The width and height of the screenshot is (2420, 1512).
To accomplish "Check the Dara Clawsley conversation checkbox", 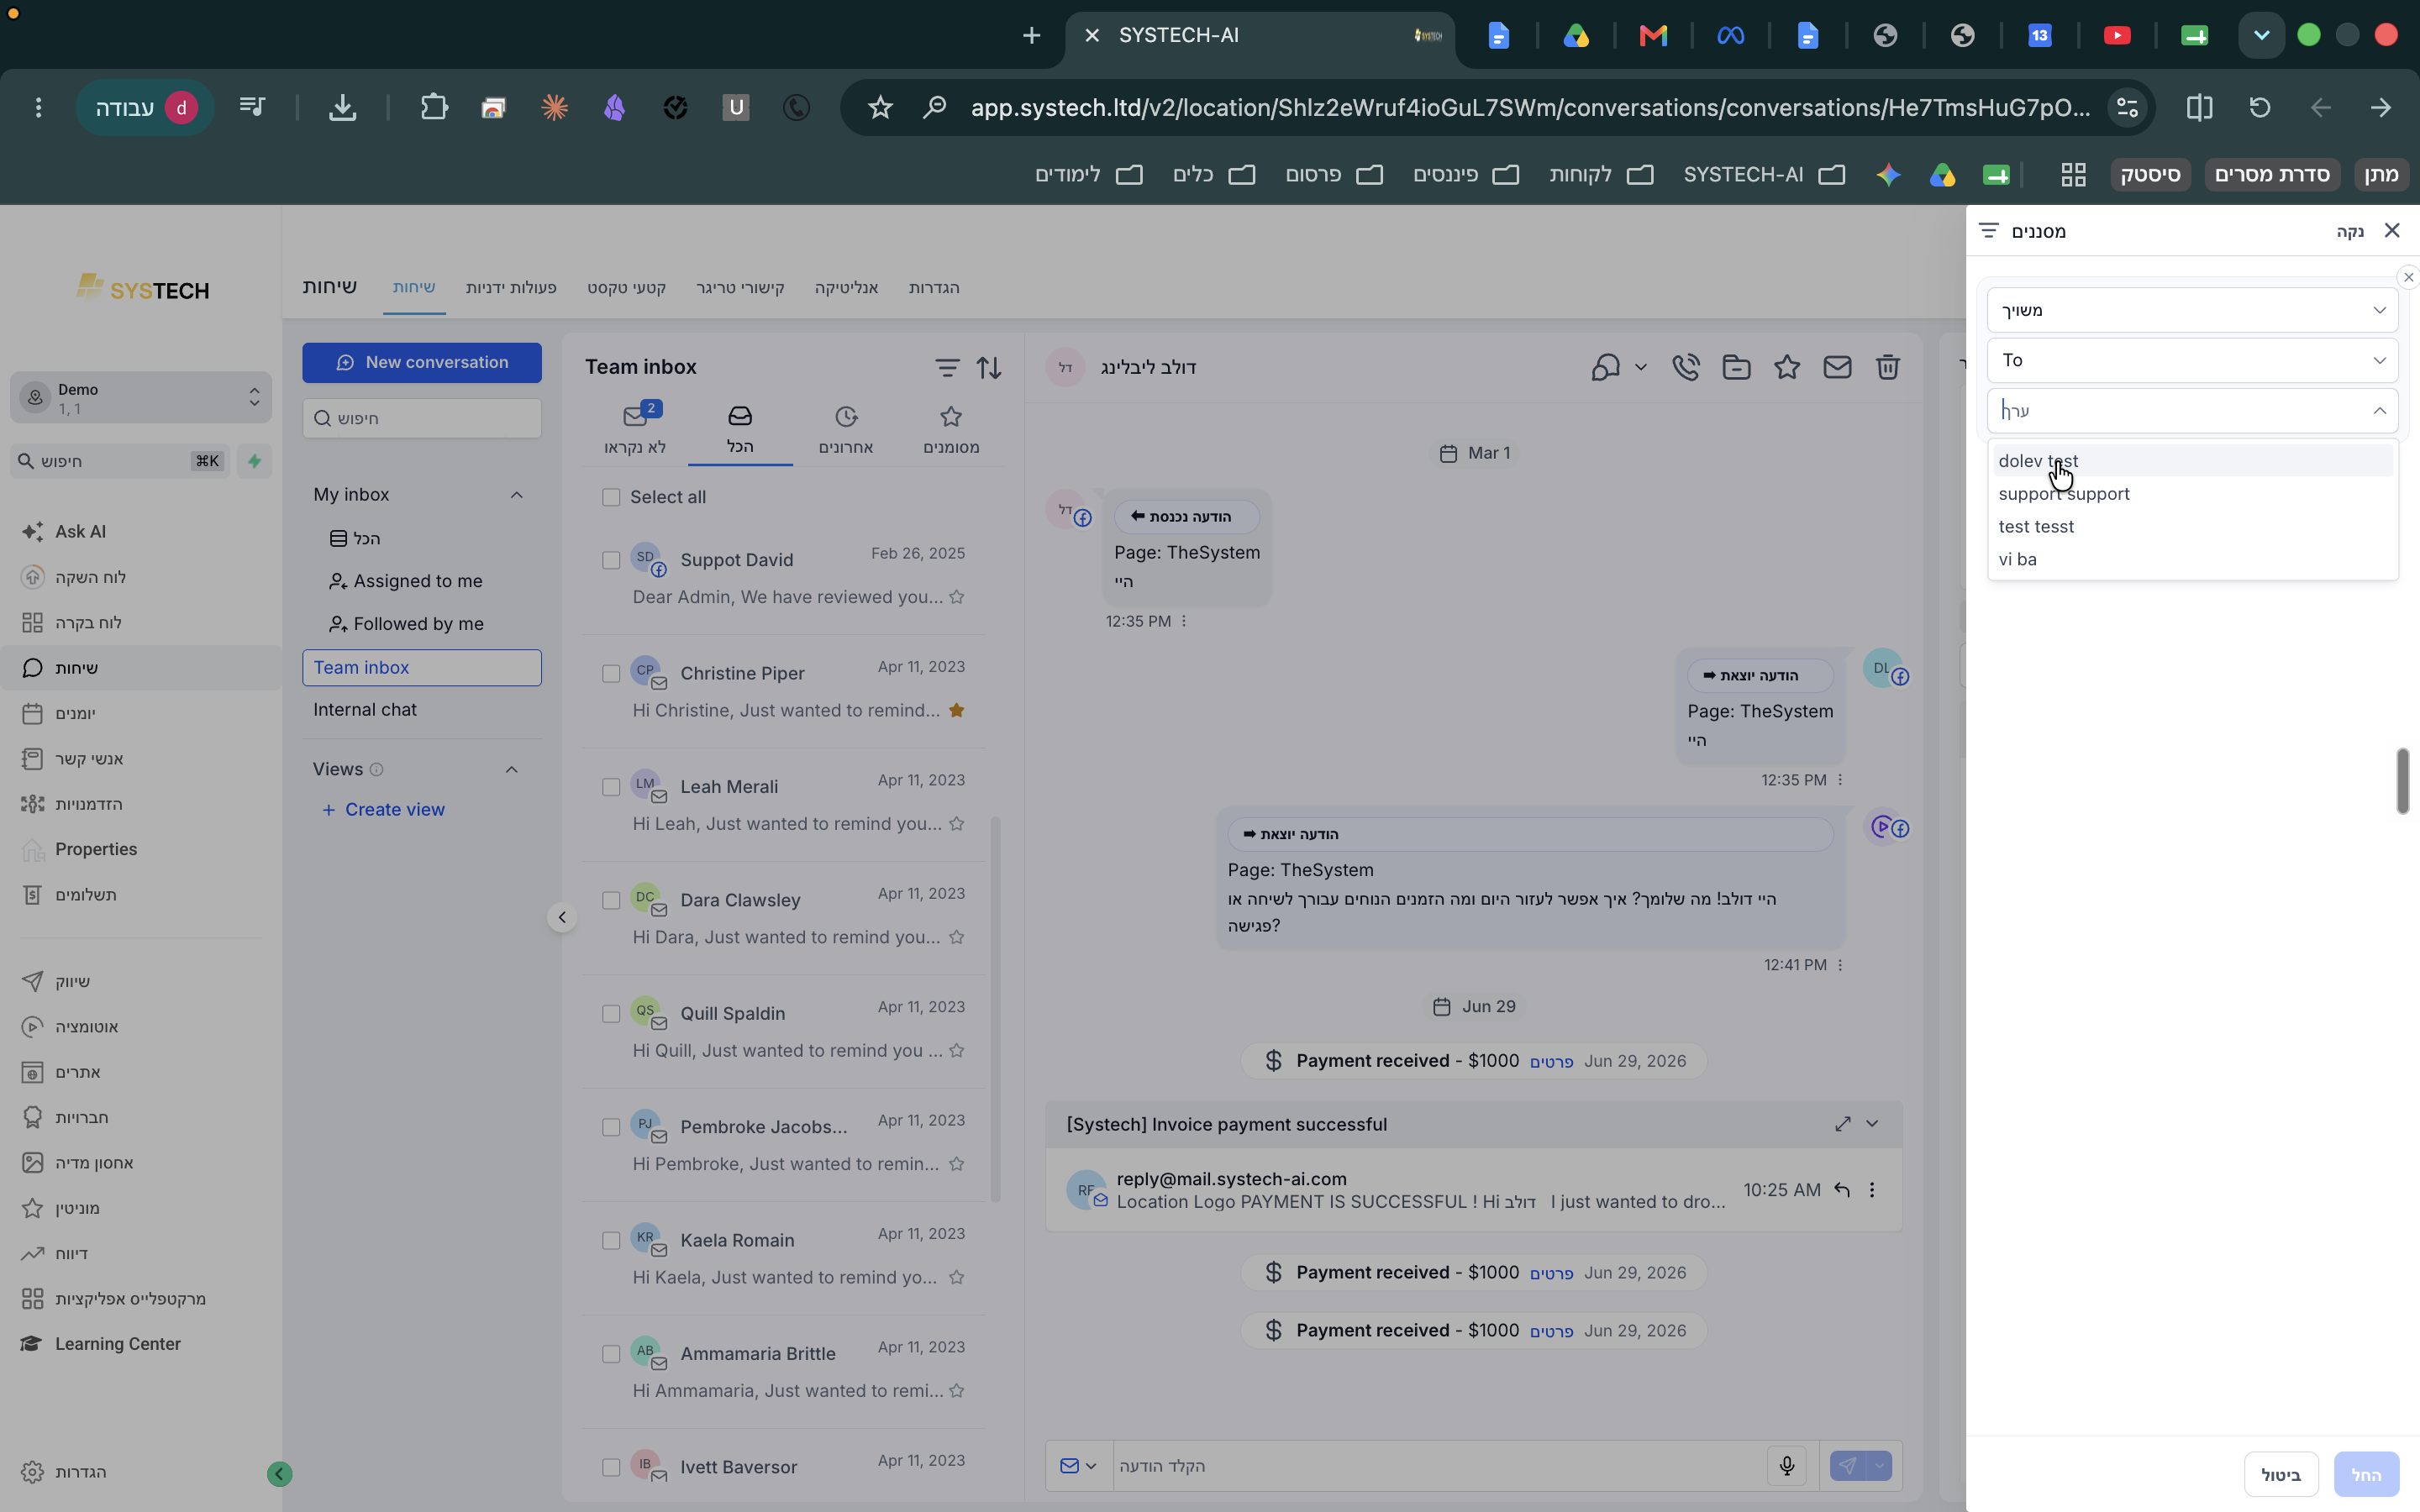I will coord(611,901).
